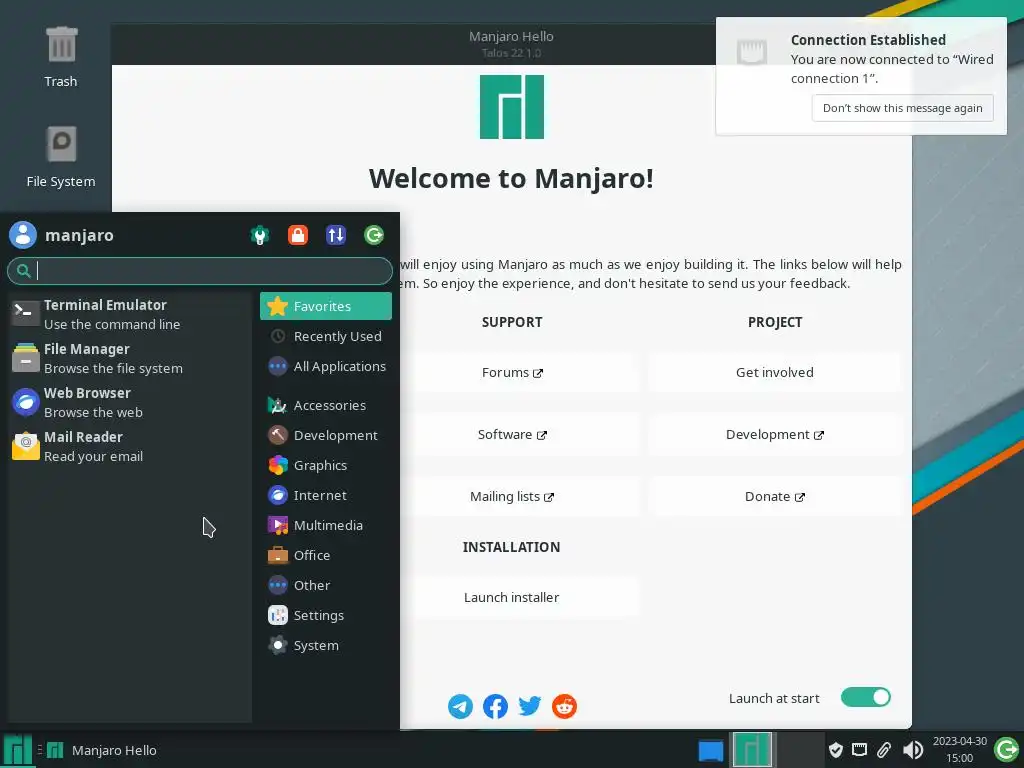The image size is (1024, 768).
Task: Open the Office category
Action: 326,556
